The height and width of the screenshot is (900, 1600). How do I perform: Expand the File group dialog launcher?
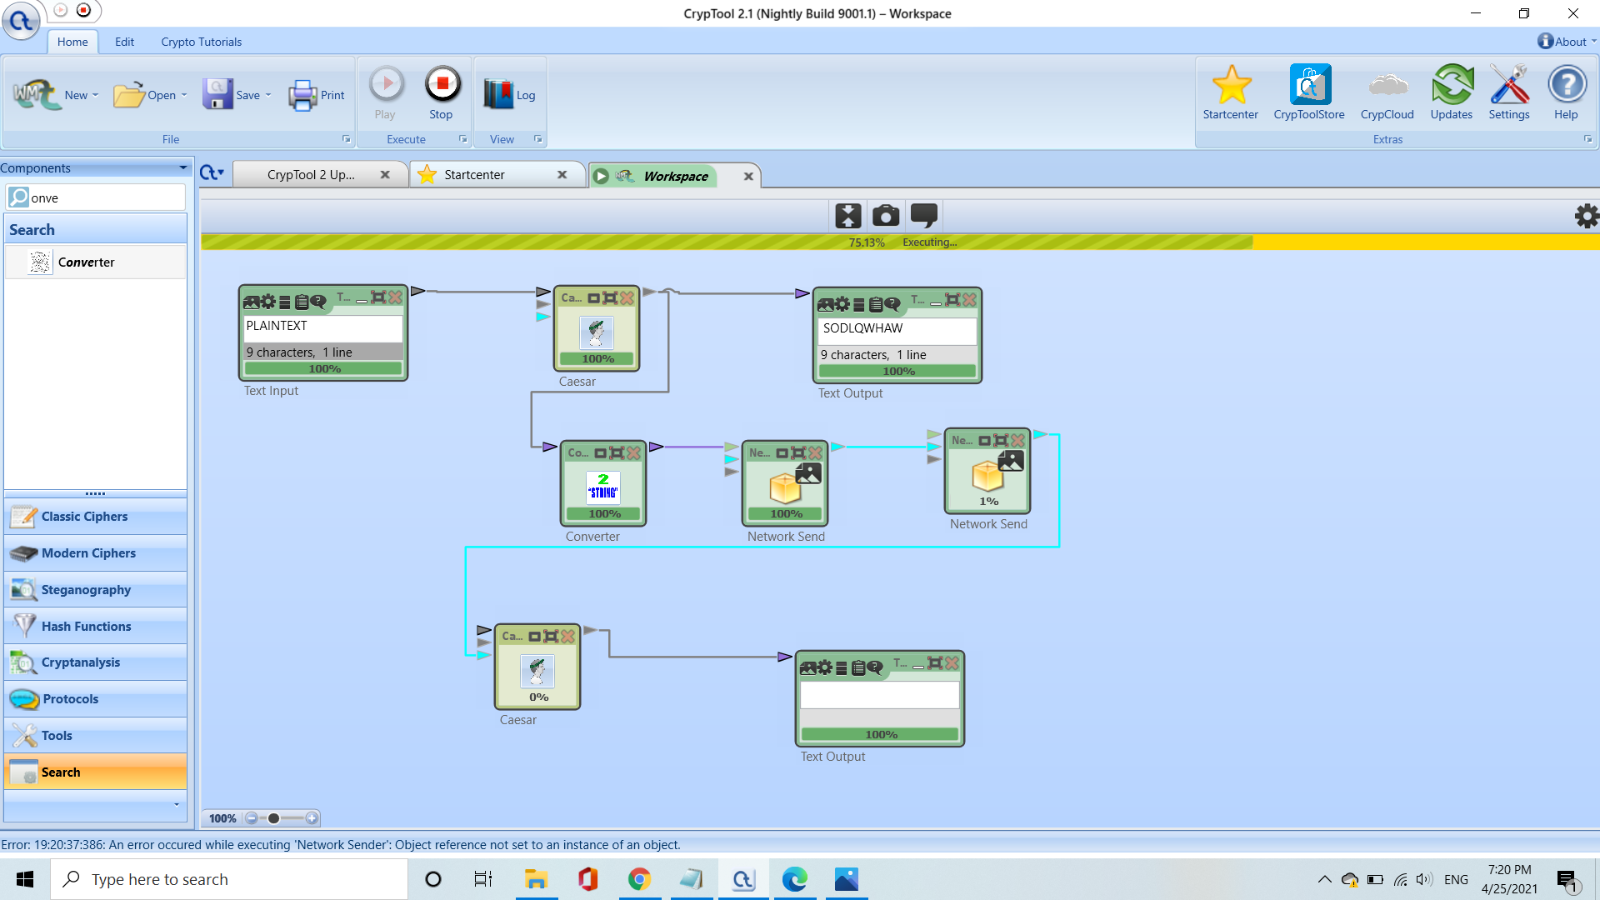point(347,139)
